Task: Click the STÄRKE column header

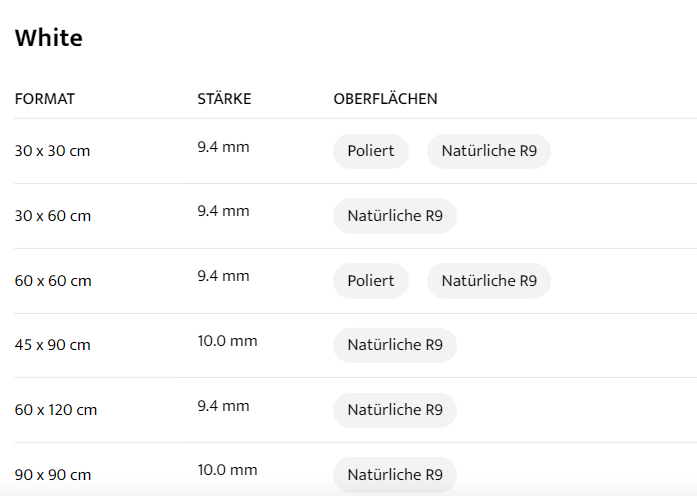Action: [x=224, y=99]
